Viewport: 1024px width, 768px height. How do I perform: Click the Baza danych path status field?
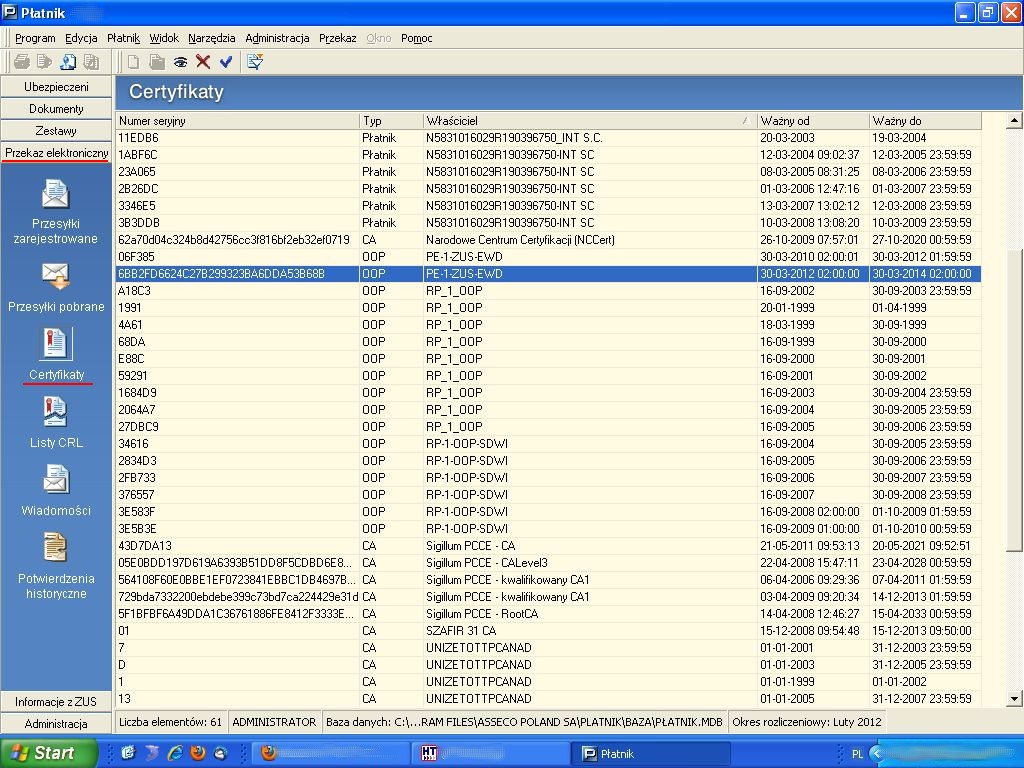tap(524, 722)
